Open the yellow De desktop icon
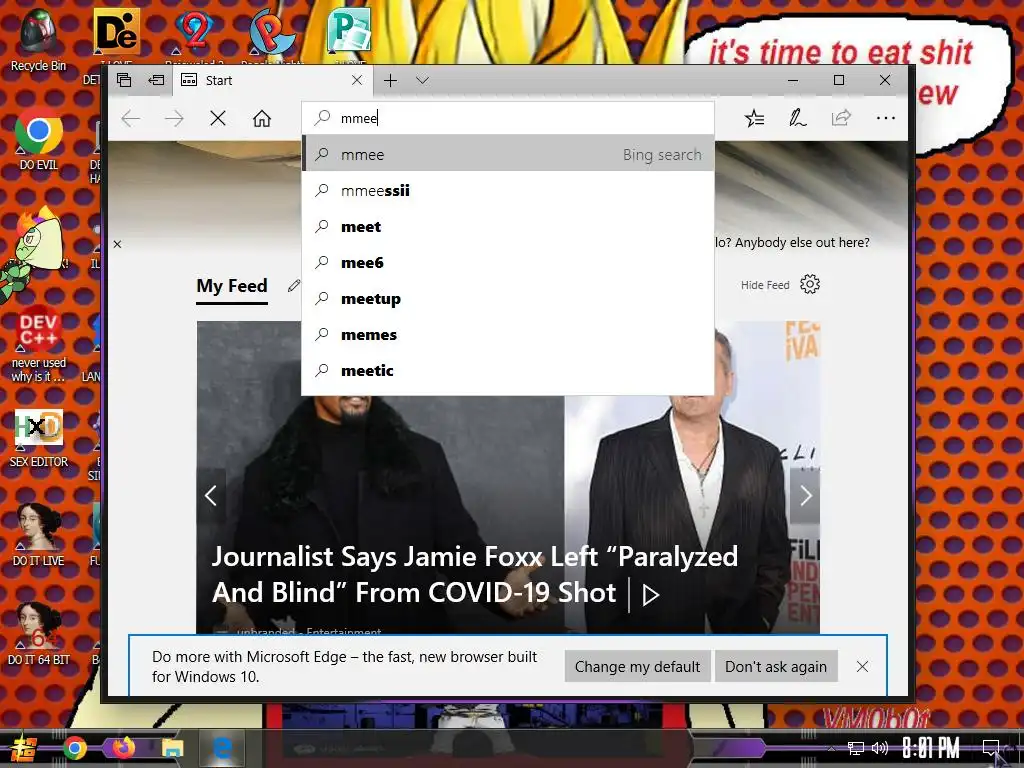This screenshot has height=768, width=1024. (116, 31)
